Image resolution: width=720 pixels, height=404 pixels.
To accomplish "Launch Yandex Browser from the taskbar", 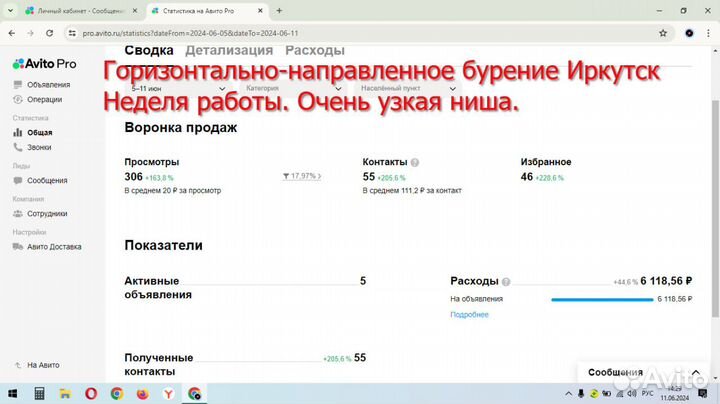I will pyautogui.click(x=169, y=393).
